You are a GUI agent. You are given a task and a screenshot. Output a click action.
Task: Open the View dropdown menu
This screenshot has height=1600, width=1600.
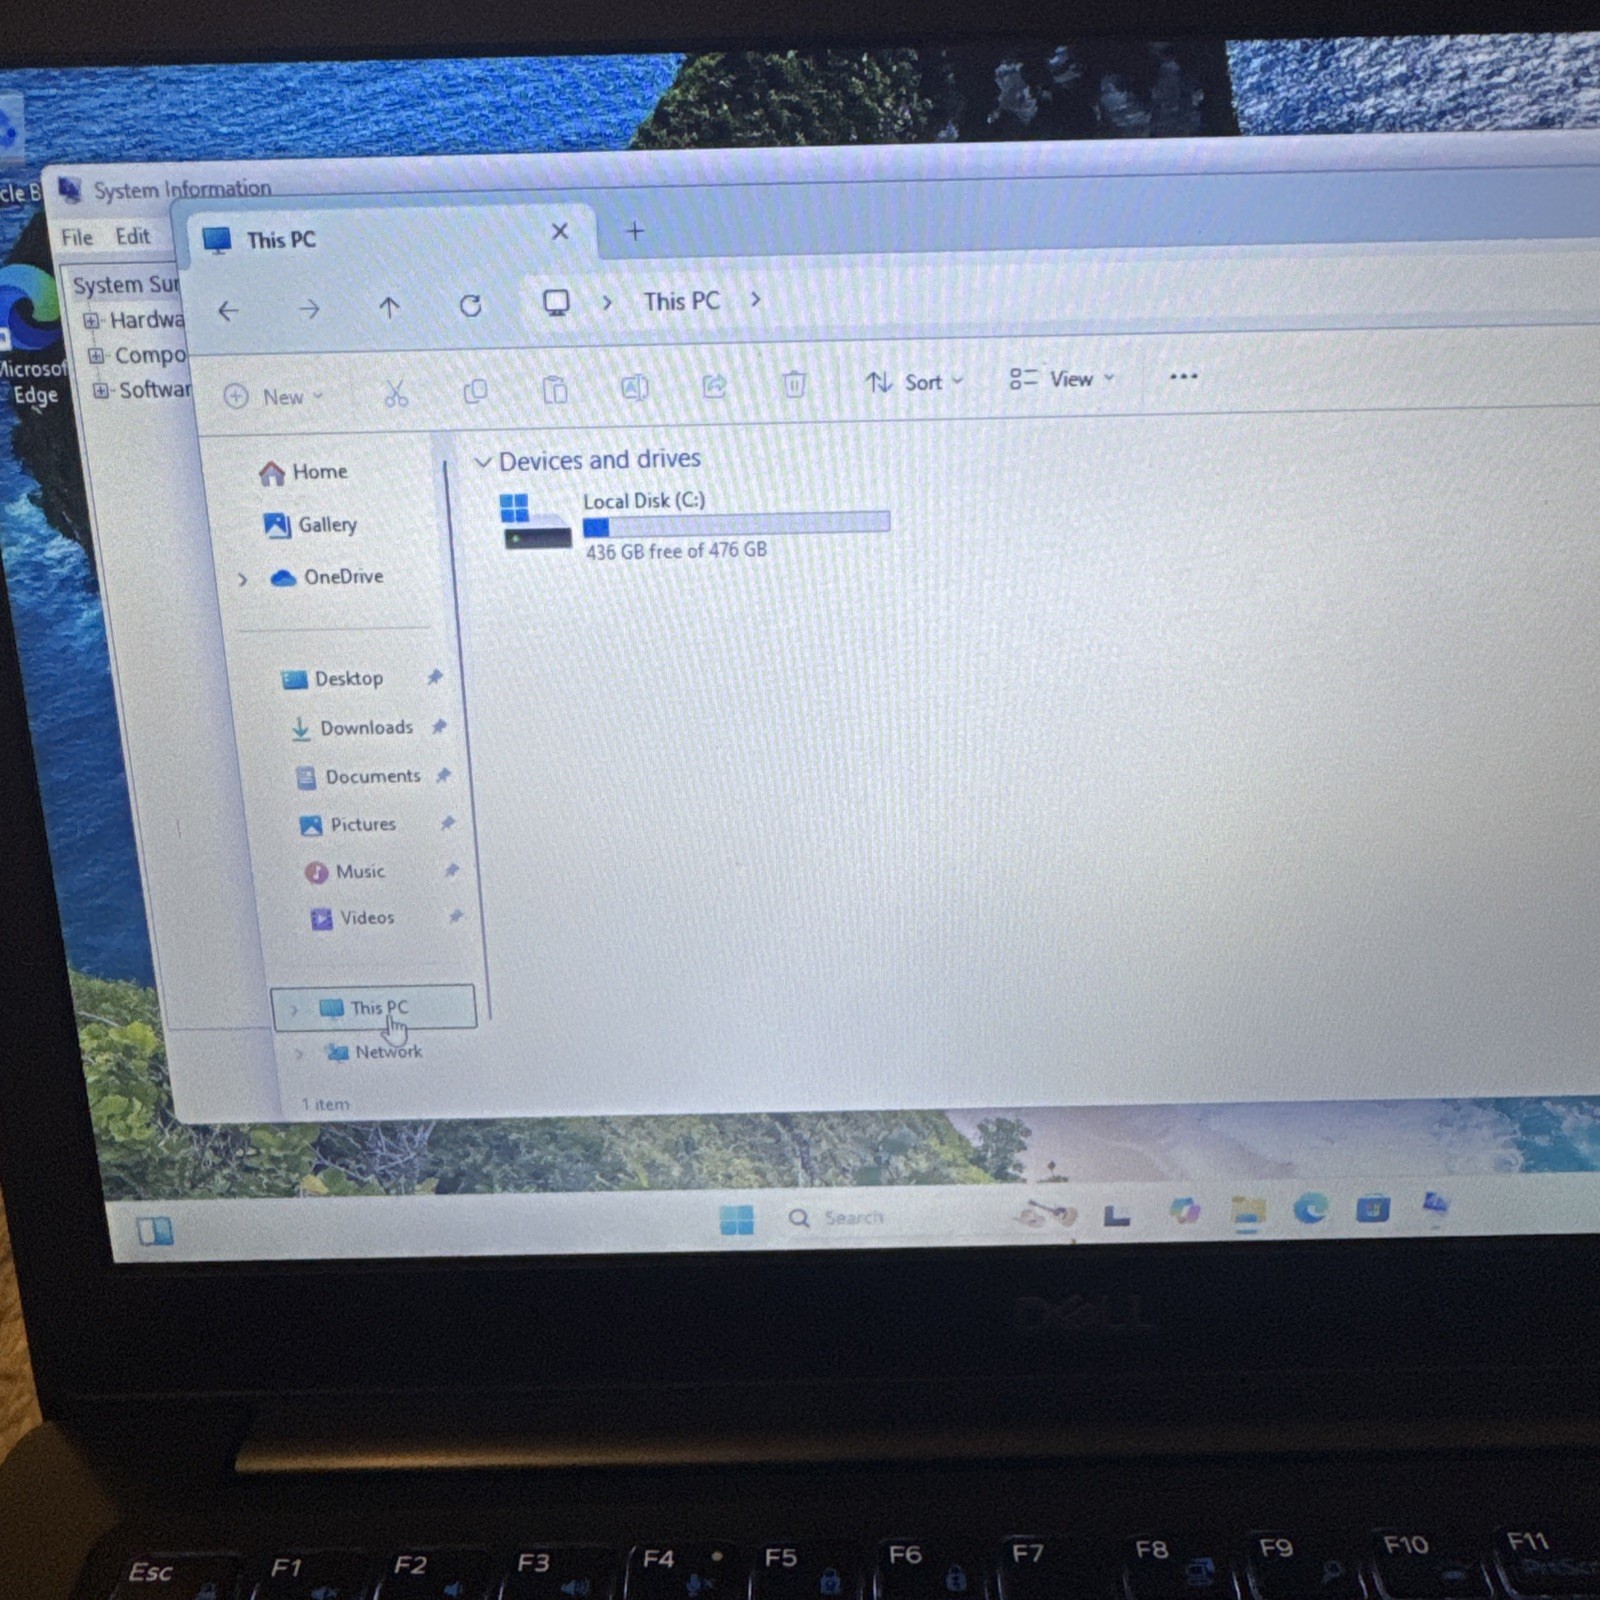pyautogui.click(x=1061, y=379)
